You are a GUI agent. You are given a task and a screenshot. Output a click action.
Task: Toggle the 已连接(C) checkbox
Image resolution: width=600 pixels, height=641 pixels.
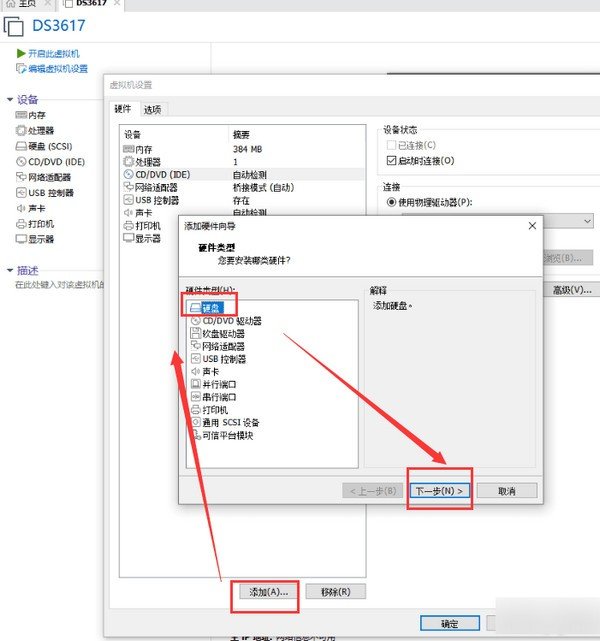point(391,145)
